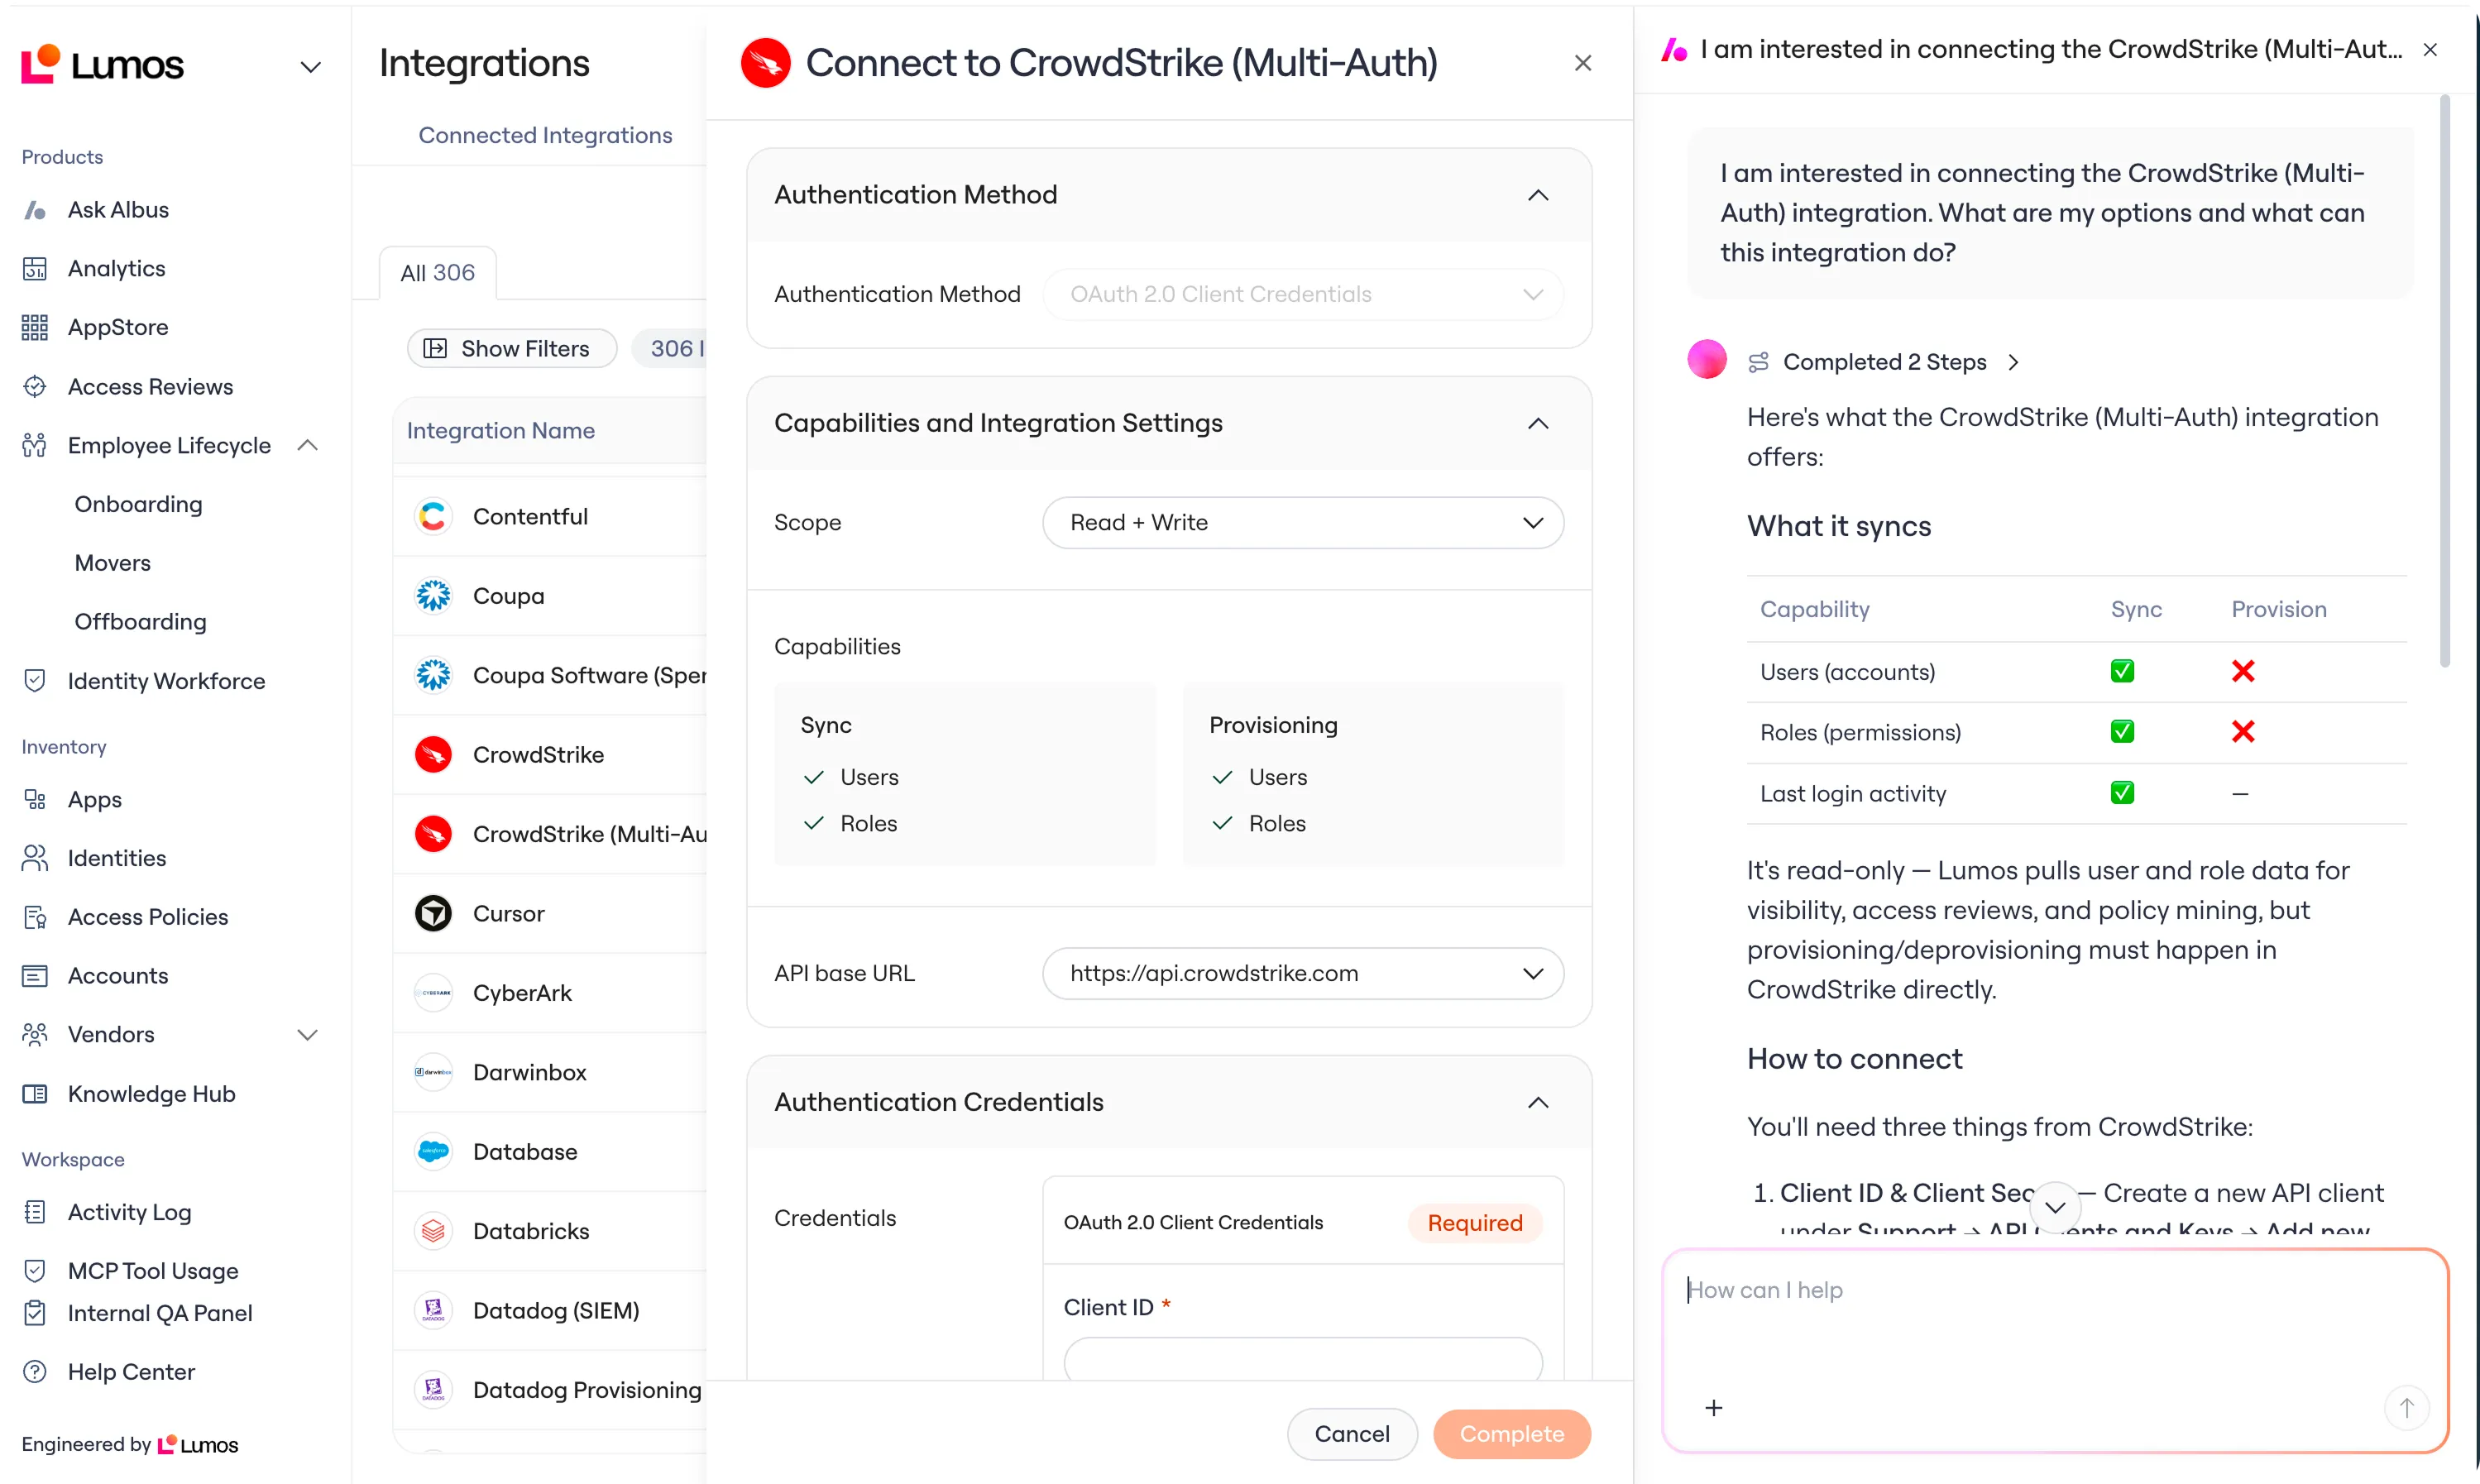2480x1484 pixels.
Task: Open Activity Log icon
Action: point(35,1212)
